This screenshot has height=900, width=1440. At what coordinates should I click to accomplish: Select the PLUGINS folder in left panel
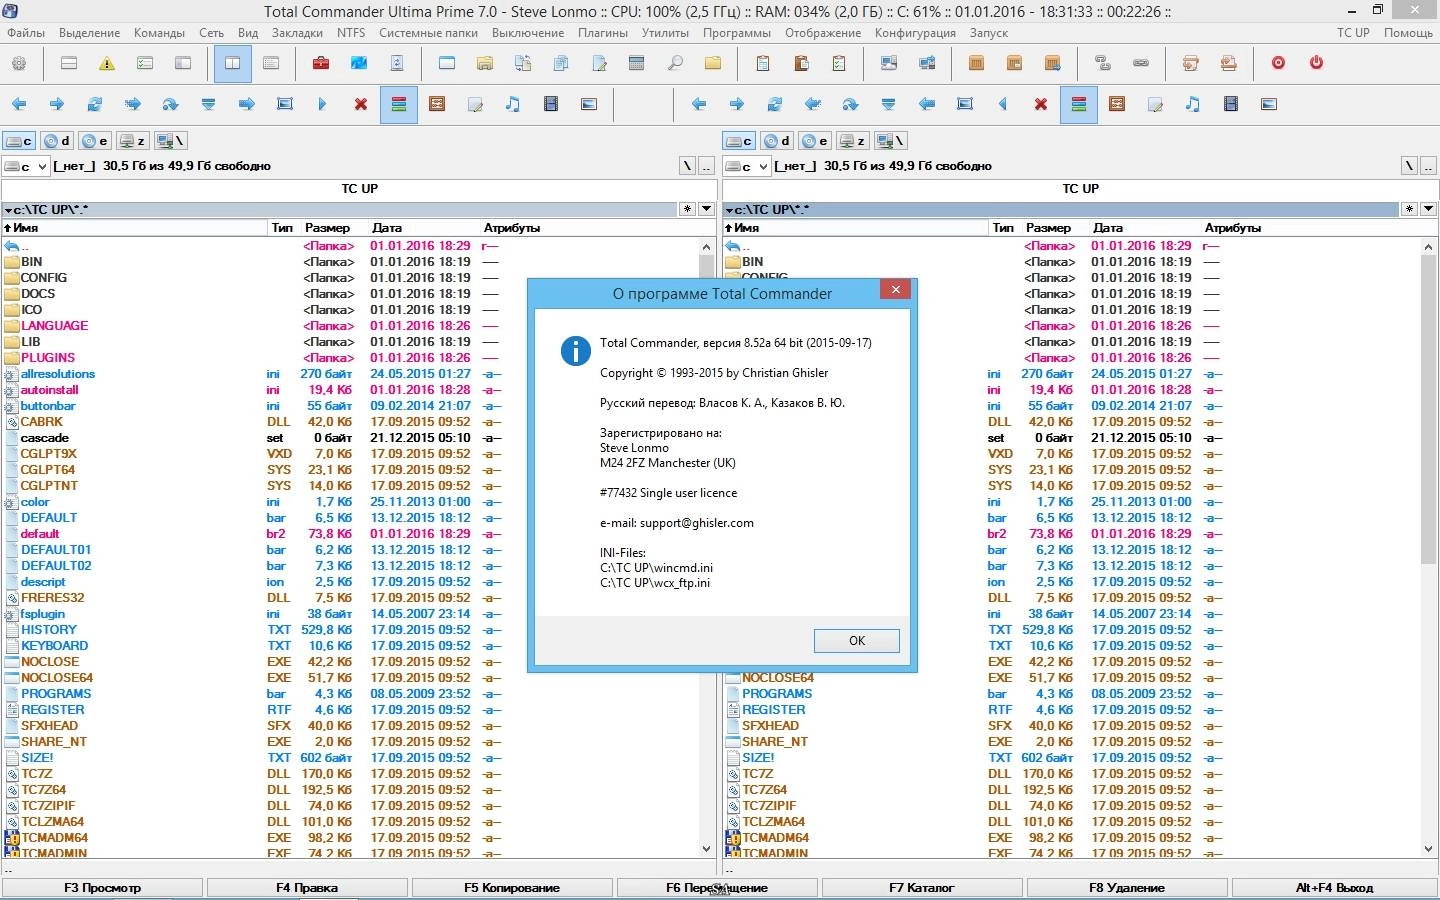point(48,357)
